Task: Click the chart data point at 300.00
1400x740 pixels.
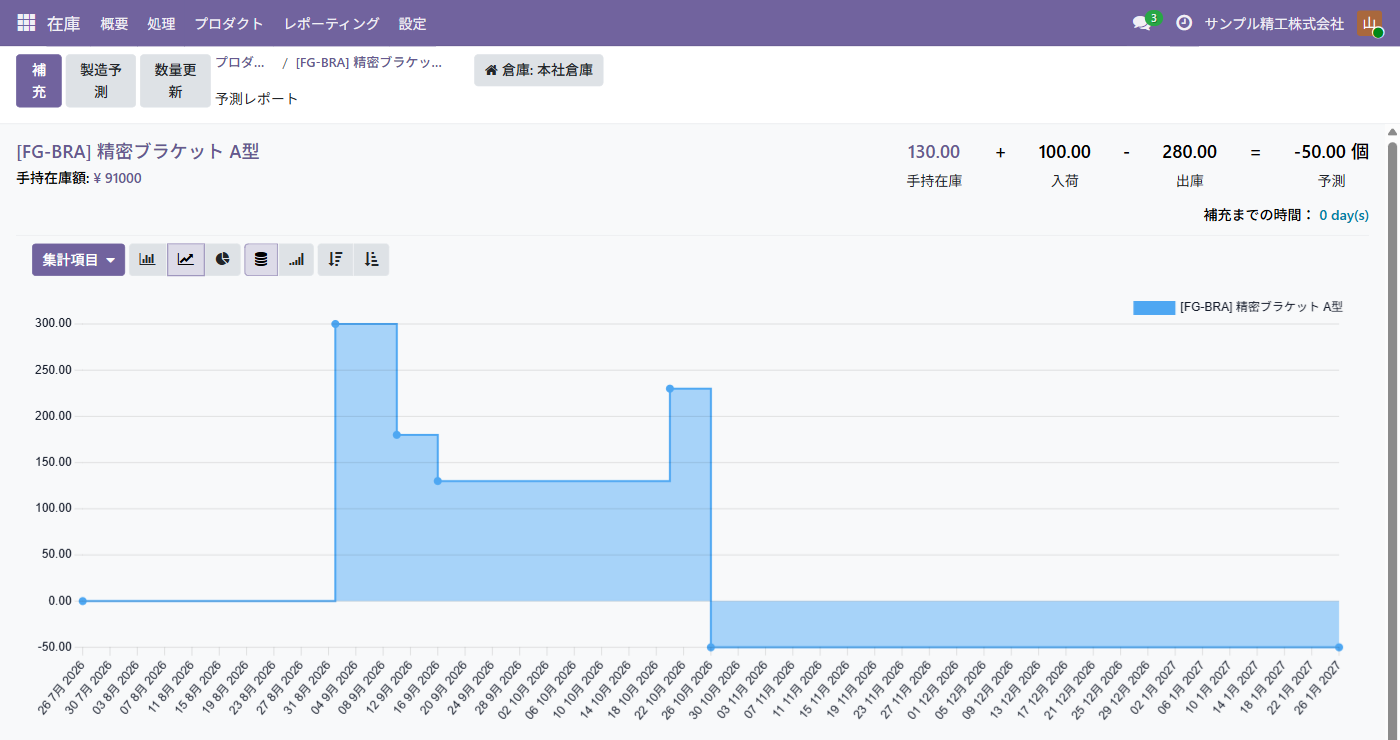Action: pyautogui.click(x=335, y=324)
